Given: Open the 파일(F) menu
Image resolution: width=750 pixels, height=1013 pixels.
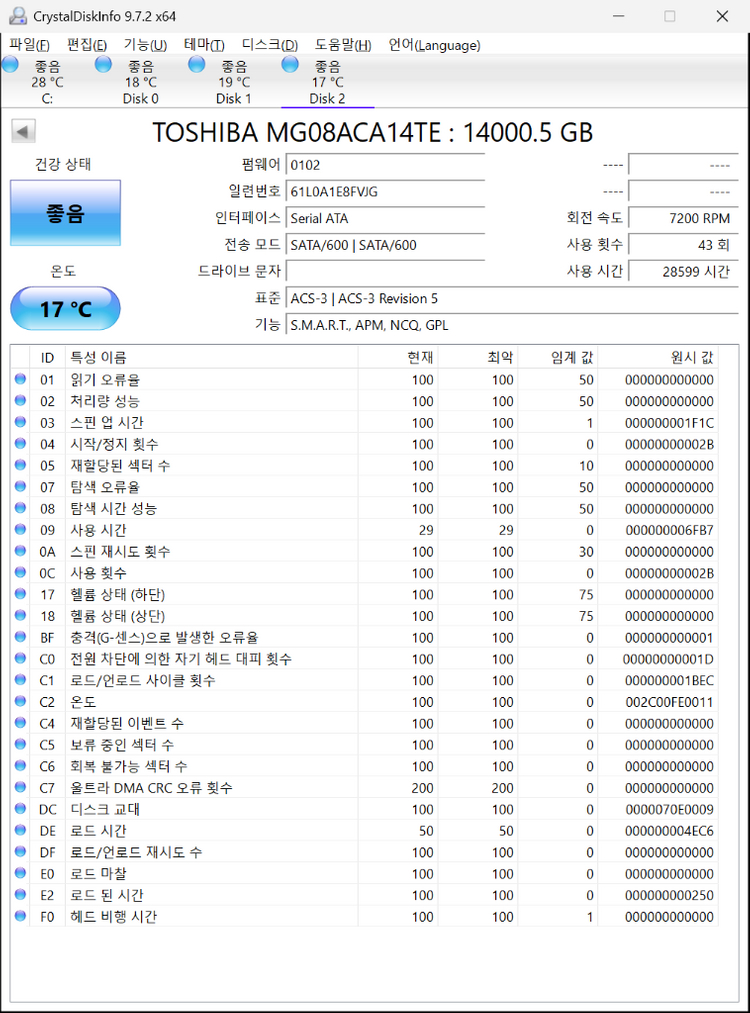Looking at the screenshot, I should pyautogui.click(x=29, y=45).
